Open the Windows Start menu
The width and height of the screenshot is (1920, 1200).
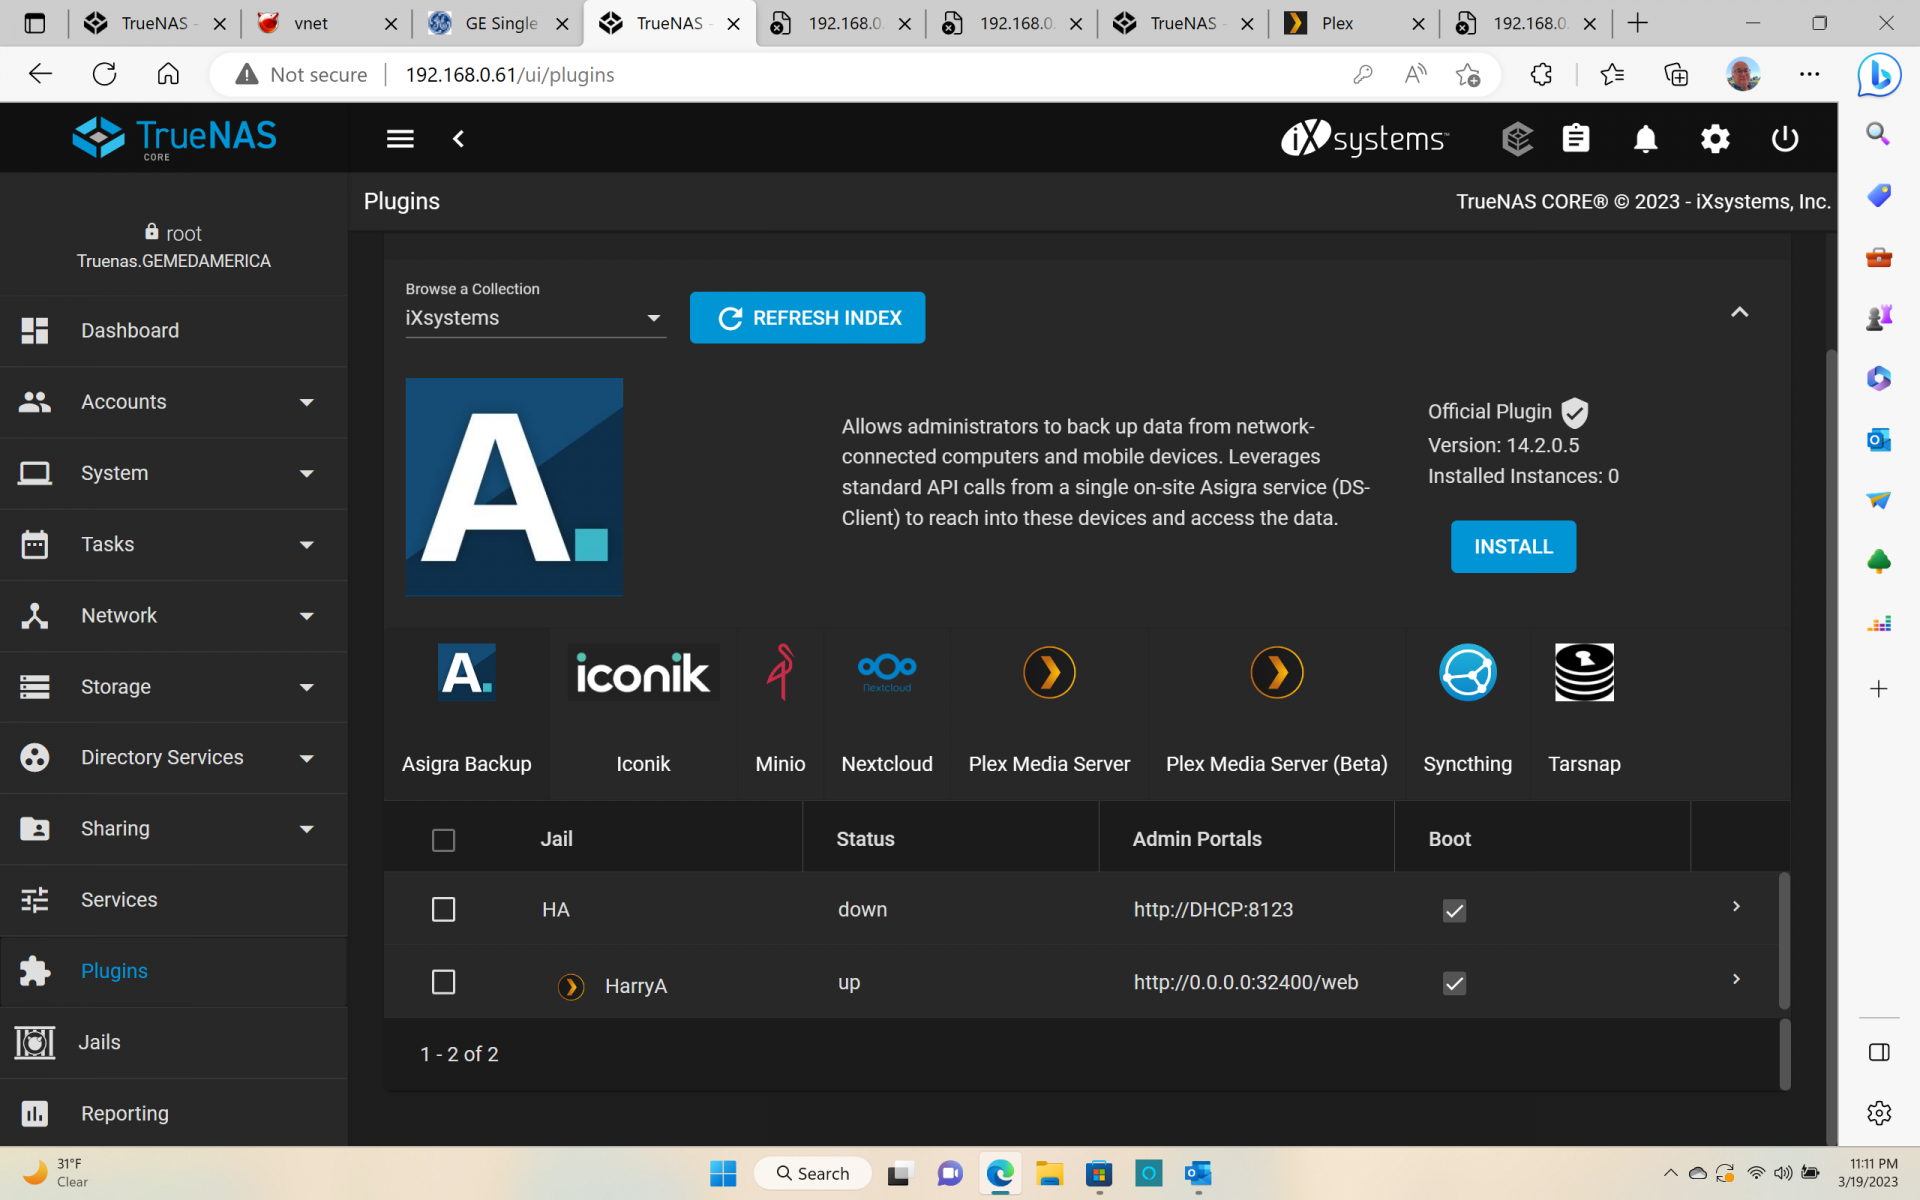click(723, 1173)
